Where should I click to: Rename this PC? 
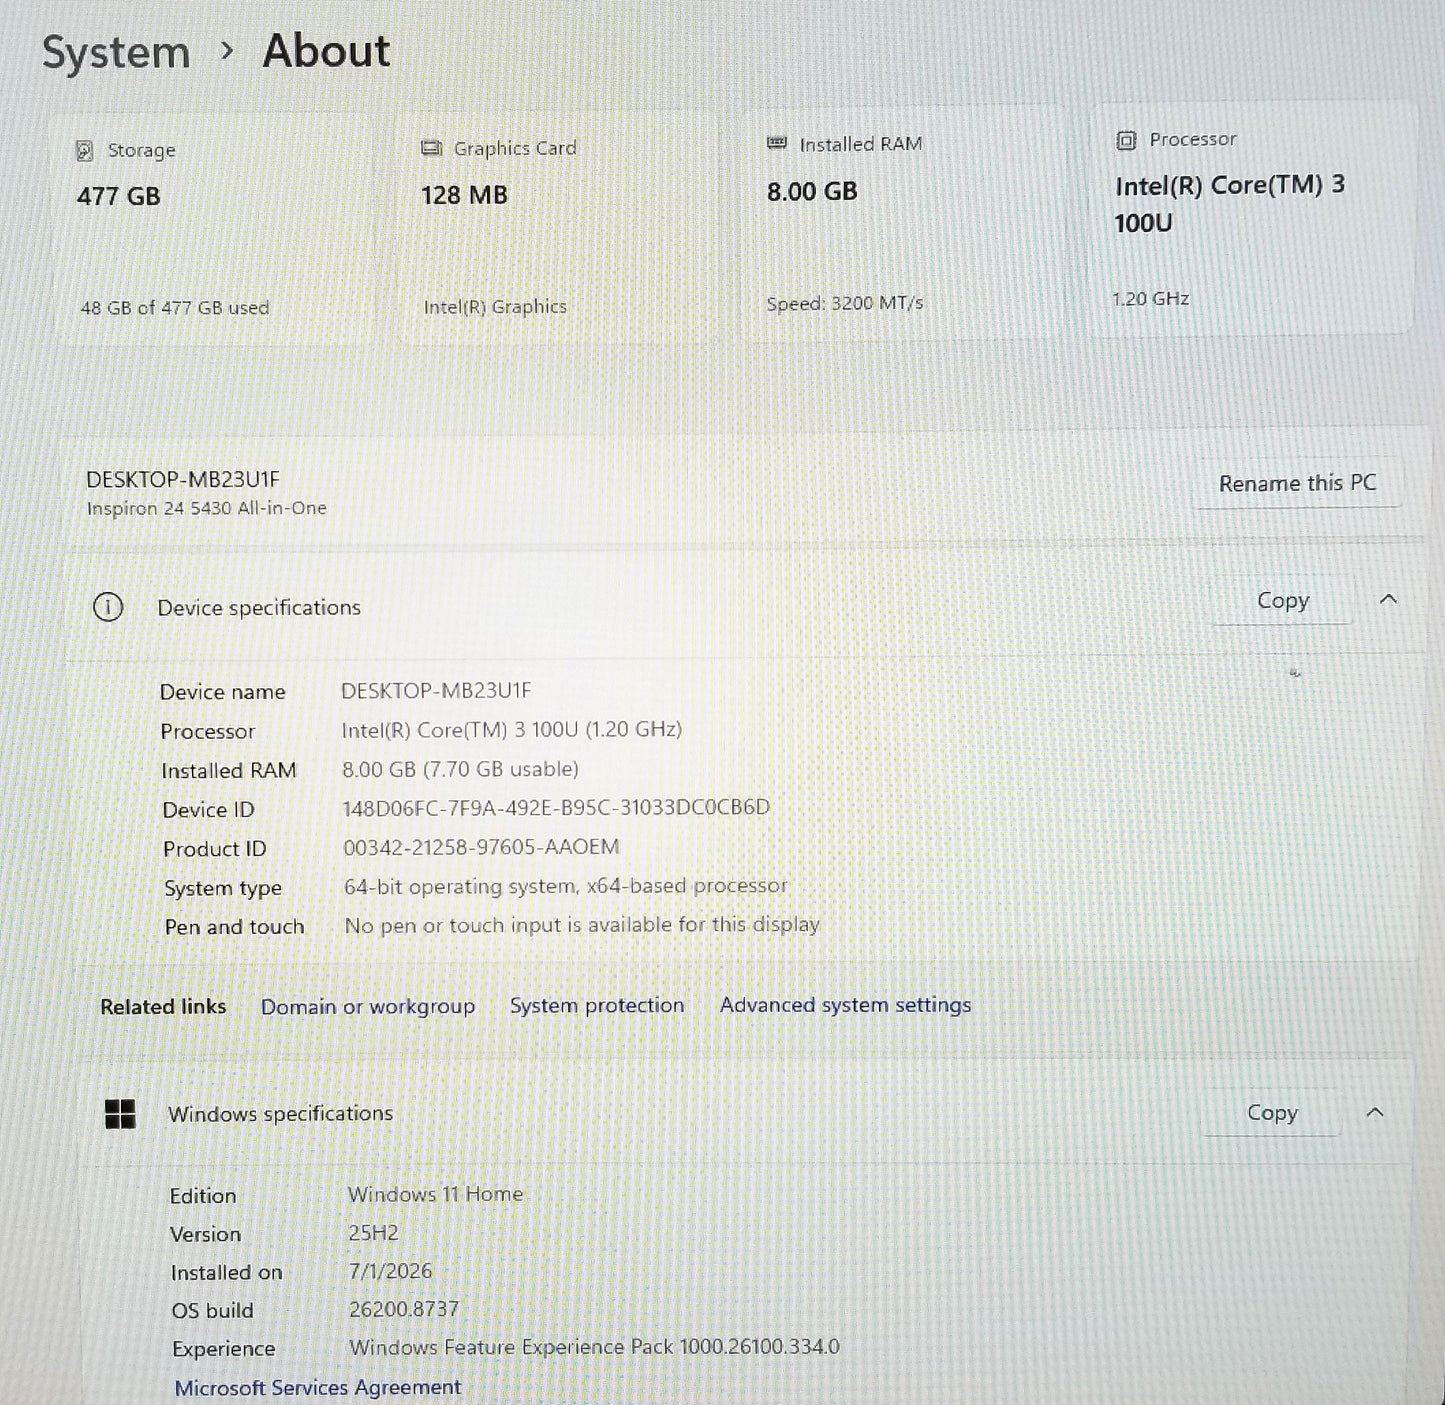[x=1297, y=483]
